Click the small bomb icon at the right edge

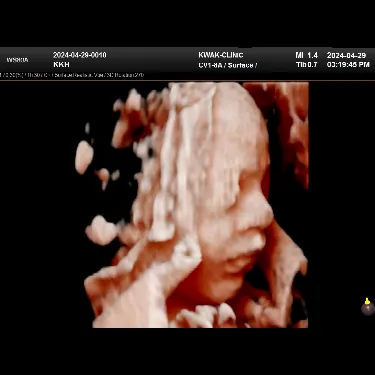pos(367,307)
